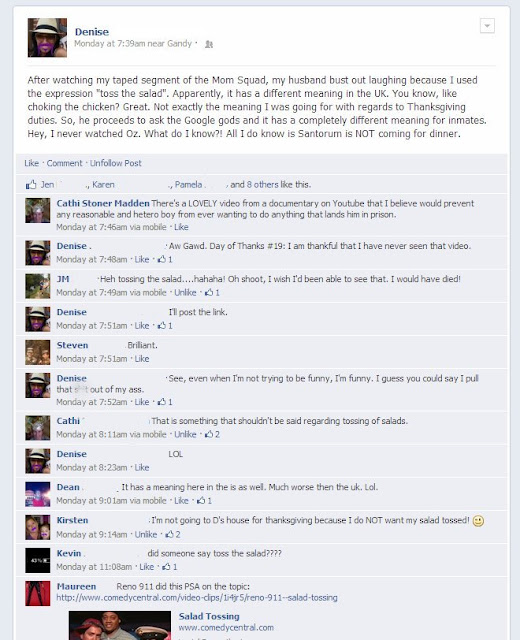520x640 pixels.
Task: Open the post options dropdown arrow
Action: tap(487, 26)
